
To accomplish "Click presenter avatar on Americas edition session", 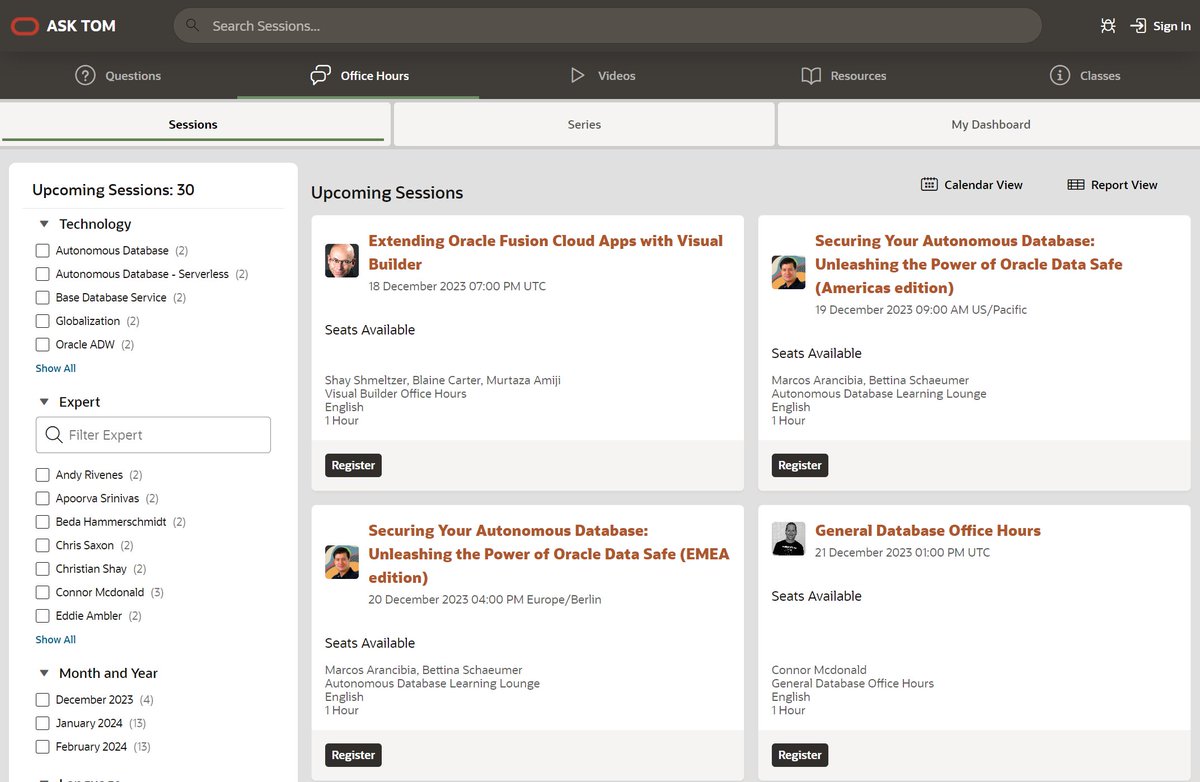I will point(789,272).
